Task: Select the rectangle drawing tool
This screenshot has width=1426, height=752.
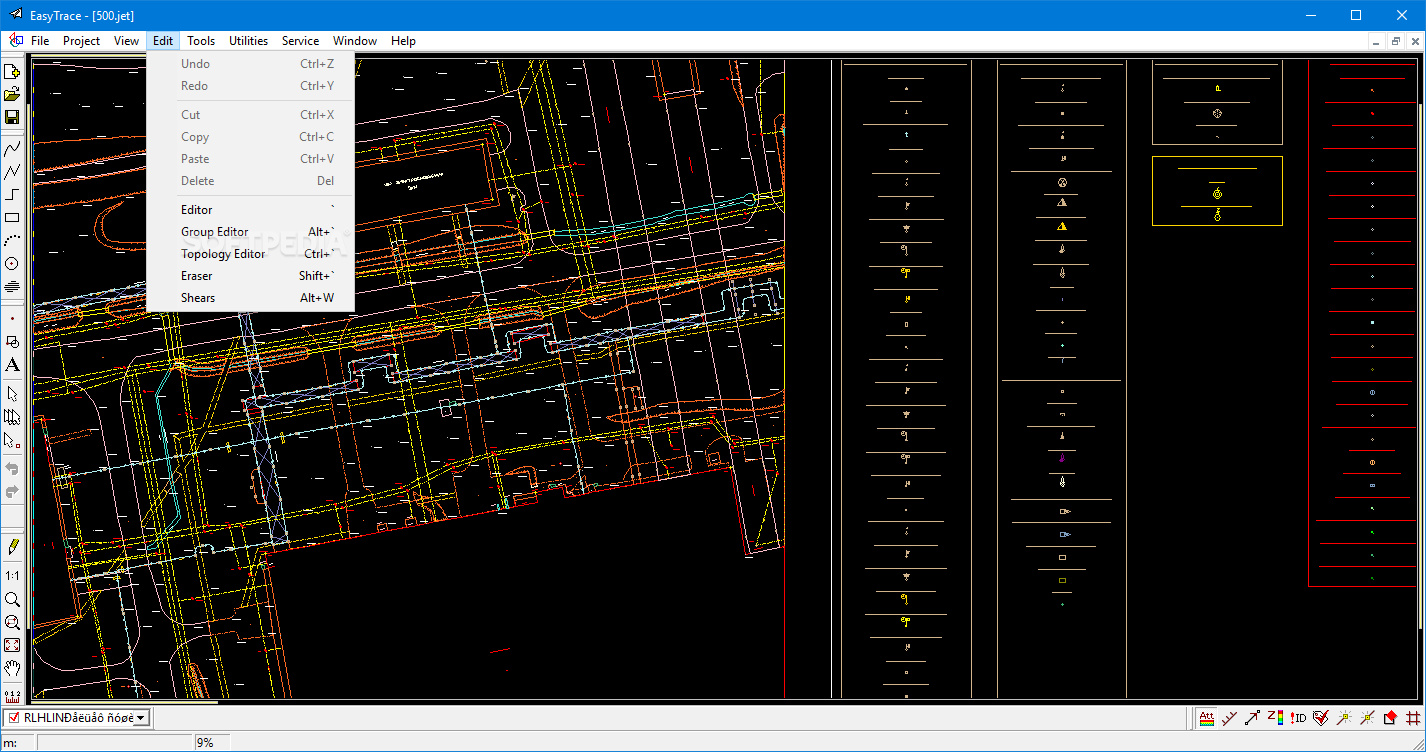Action: coord(12,217)
